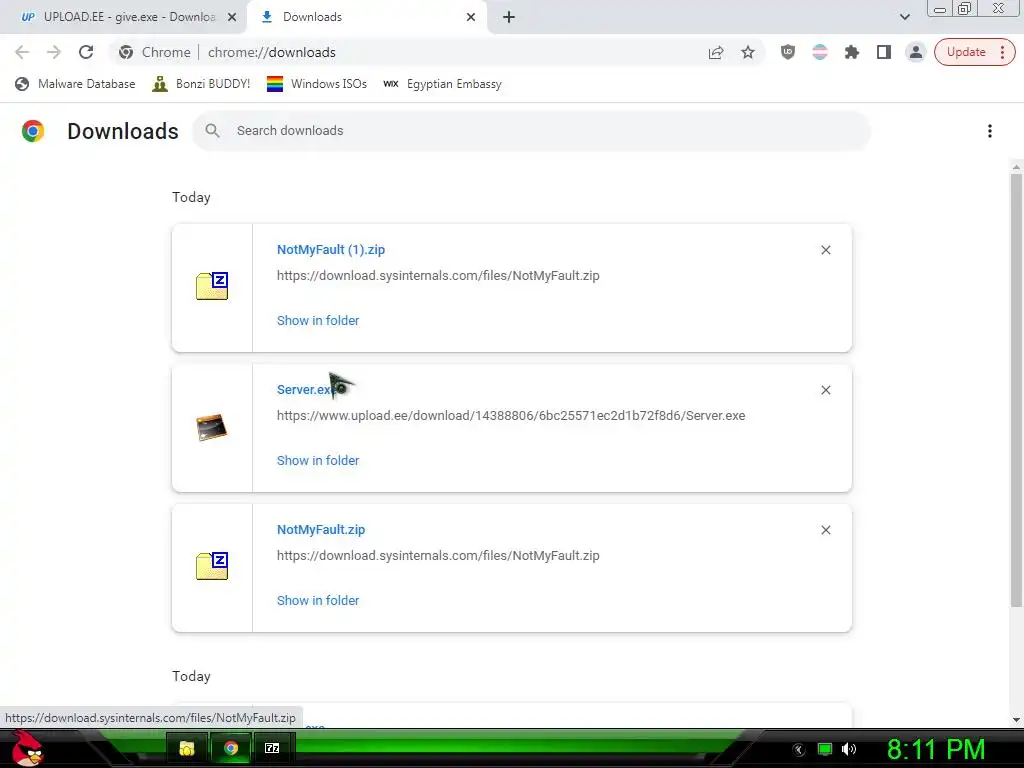The height and width of the screenshot is (768, 1024).
Task: Click the sysinternals URL under NotMyFault.zip card
Action: click(x=438, y=556)
